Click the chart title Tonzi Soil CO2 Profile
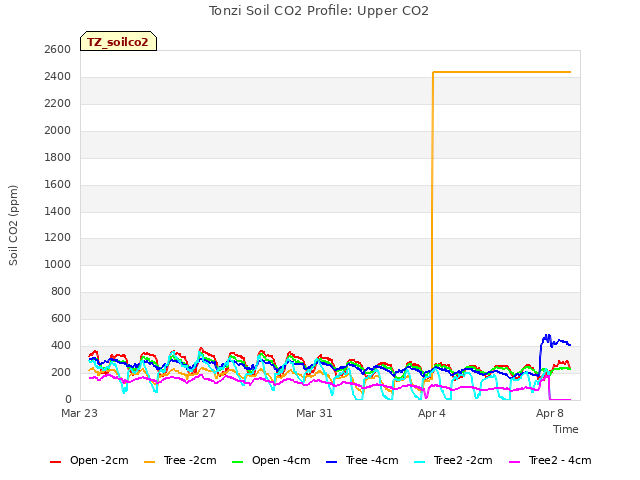Screen dimensions: 640x480 pyautogui.click(x=319, y=11)
